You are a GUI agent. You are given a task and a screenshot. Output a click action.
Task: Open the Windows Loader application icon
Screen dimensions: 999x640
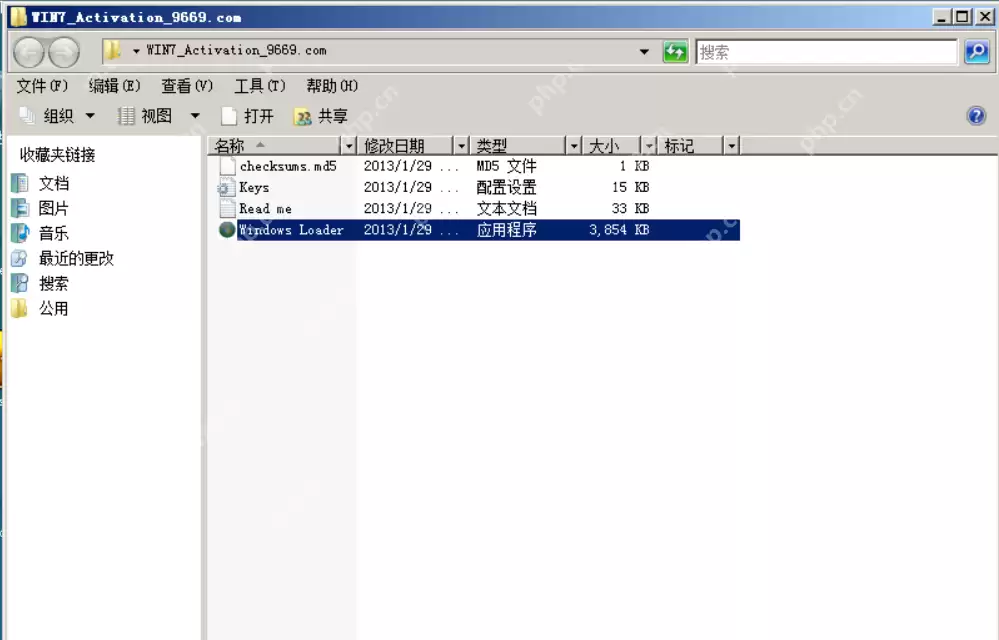click(x=227, y=230)
